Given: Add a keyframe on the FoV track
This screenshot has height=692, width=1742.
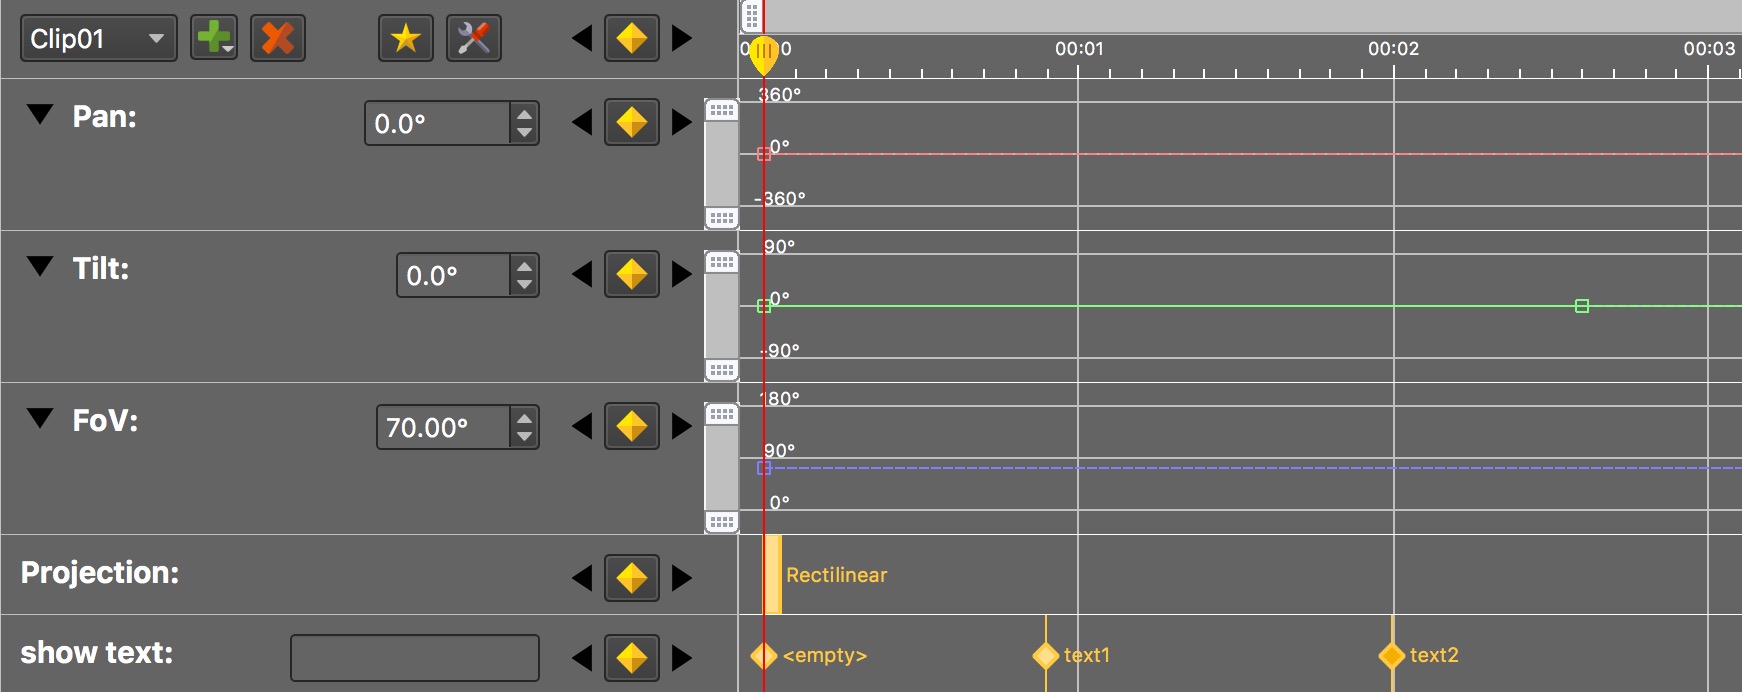Looking at the screenshot, I should click(x=631, y=427).
